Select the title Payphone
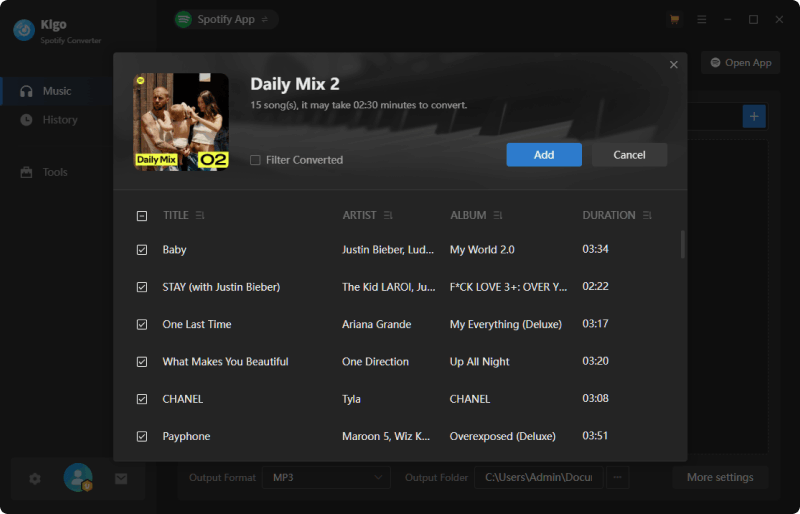Image resolution: width=800 pixels, height=514 pixels. pos(186,436)
